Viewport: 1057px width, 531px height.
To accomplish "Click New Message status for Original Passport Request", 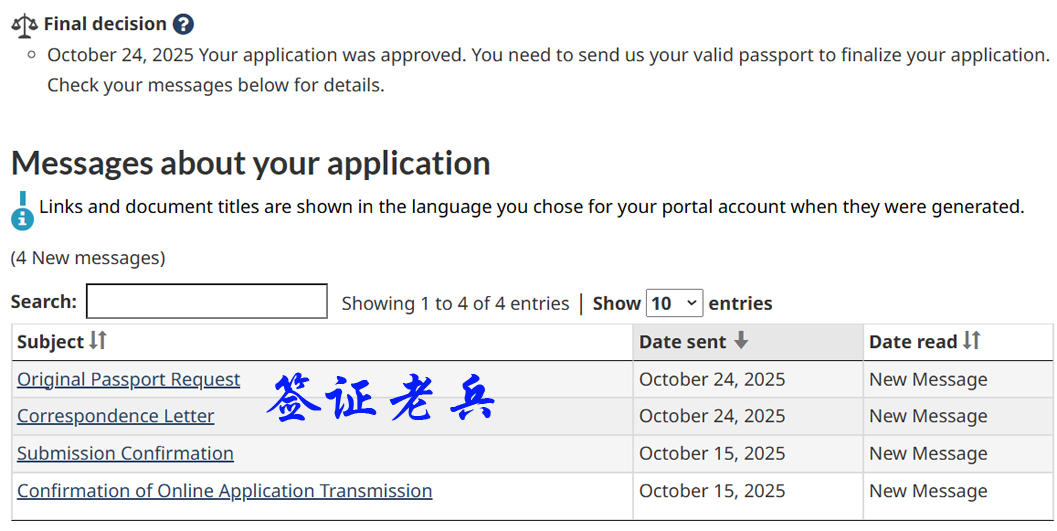I will coord(928,379).
